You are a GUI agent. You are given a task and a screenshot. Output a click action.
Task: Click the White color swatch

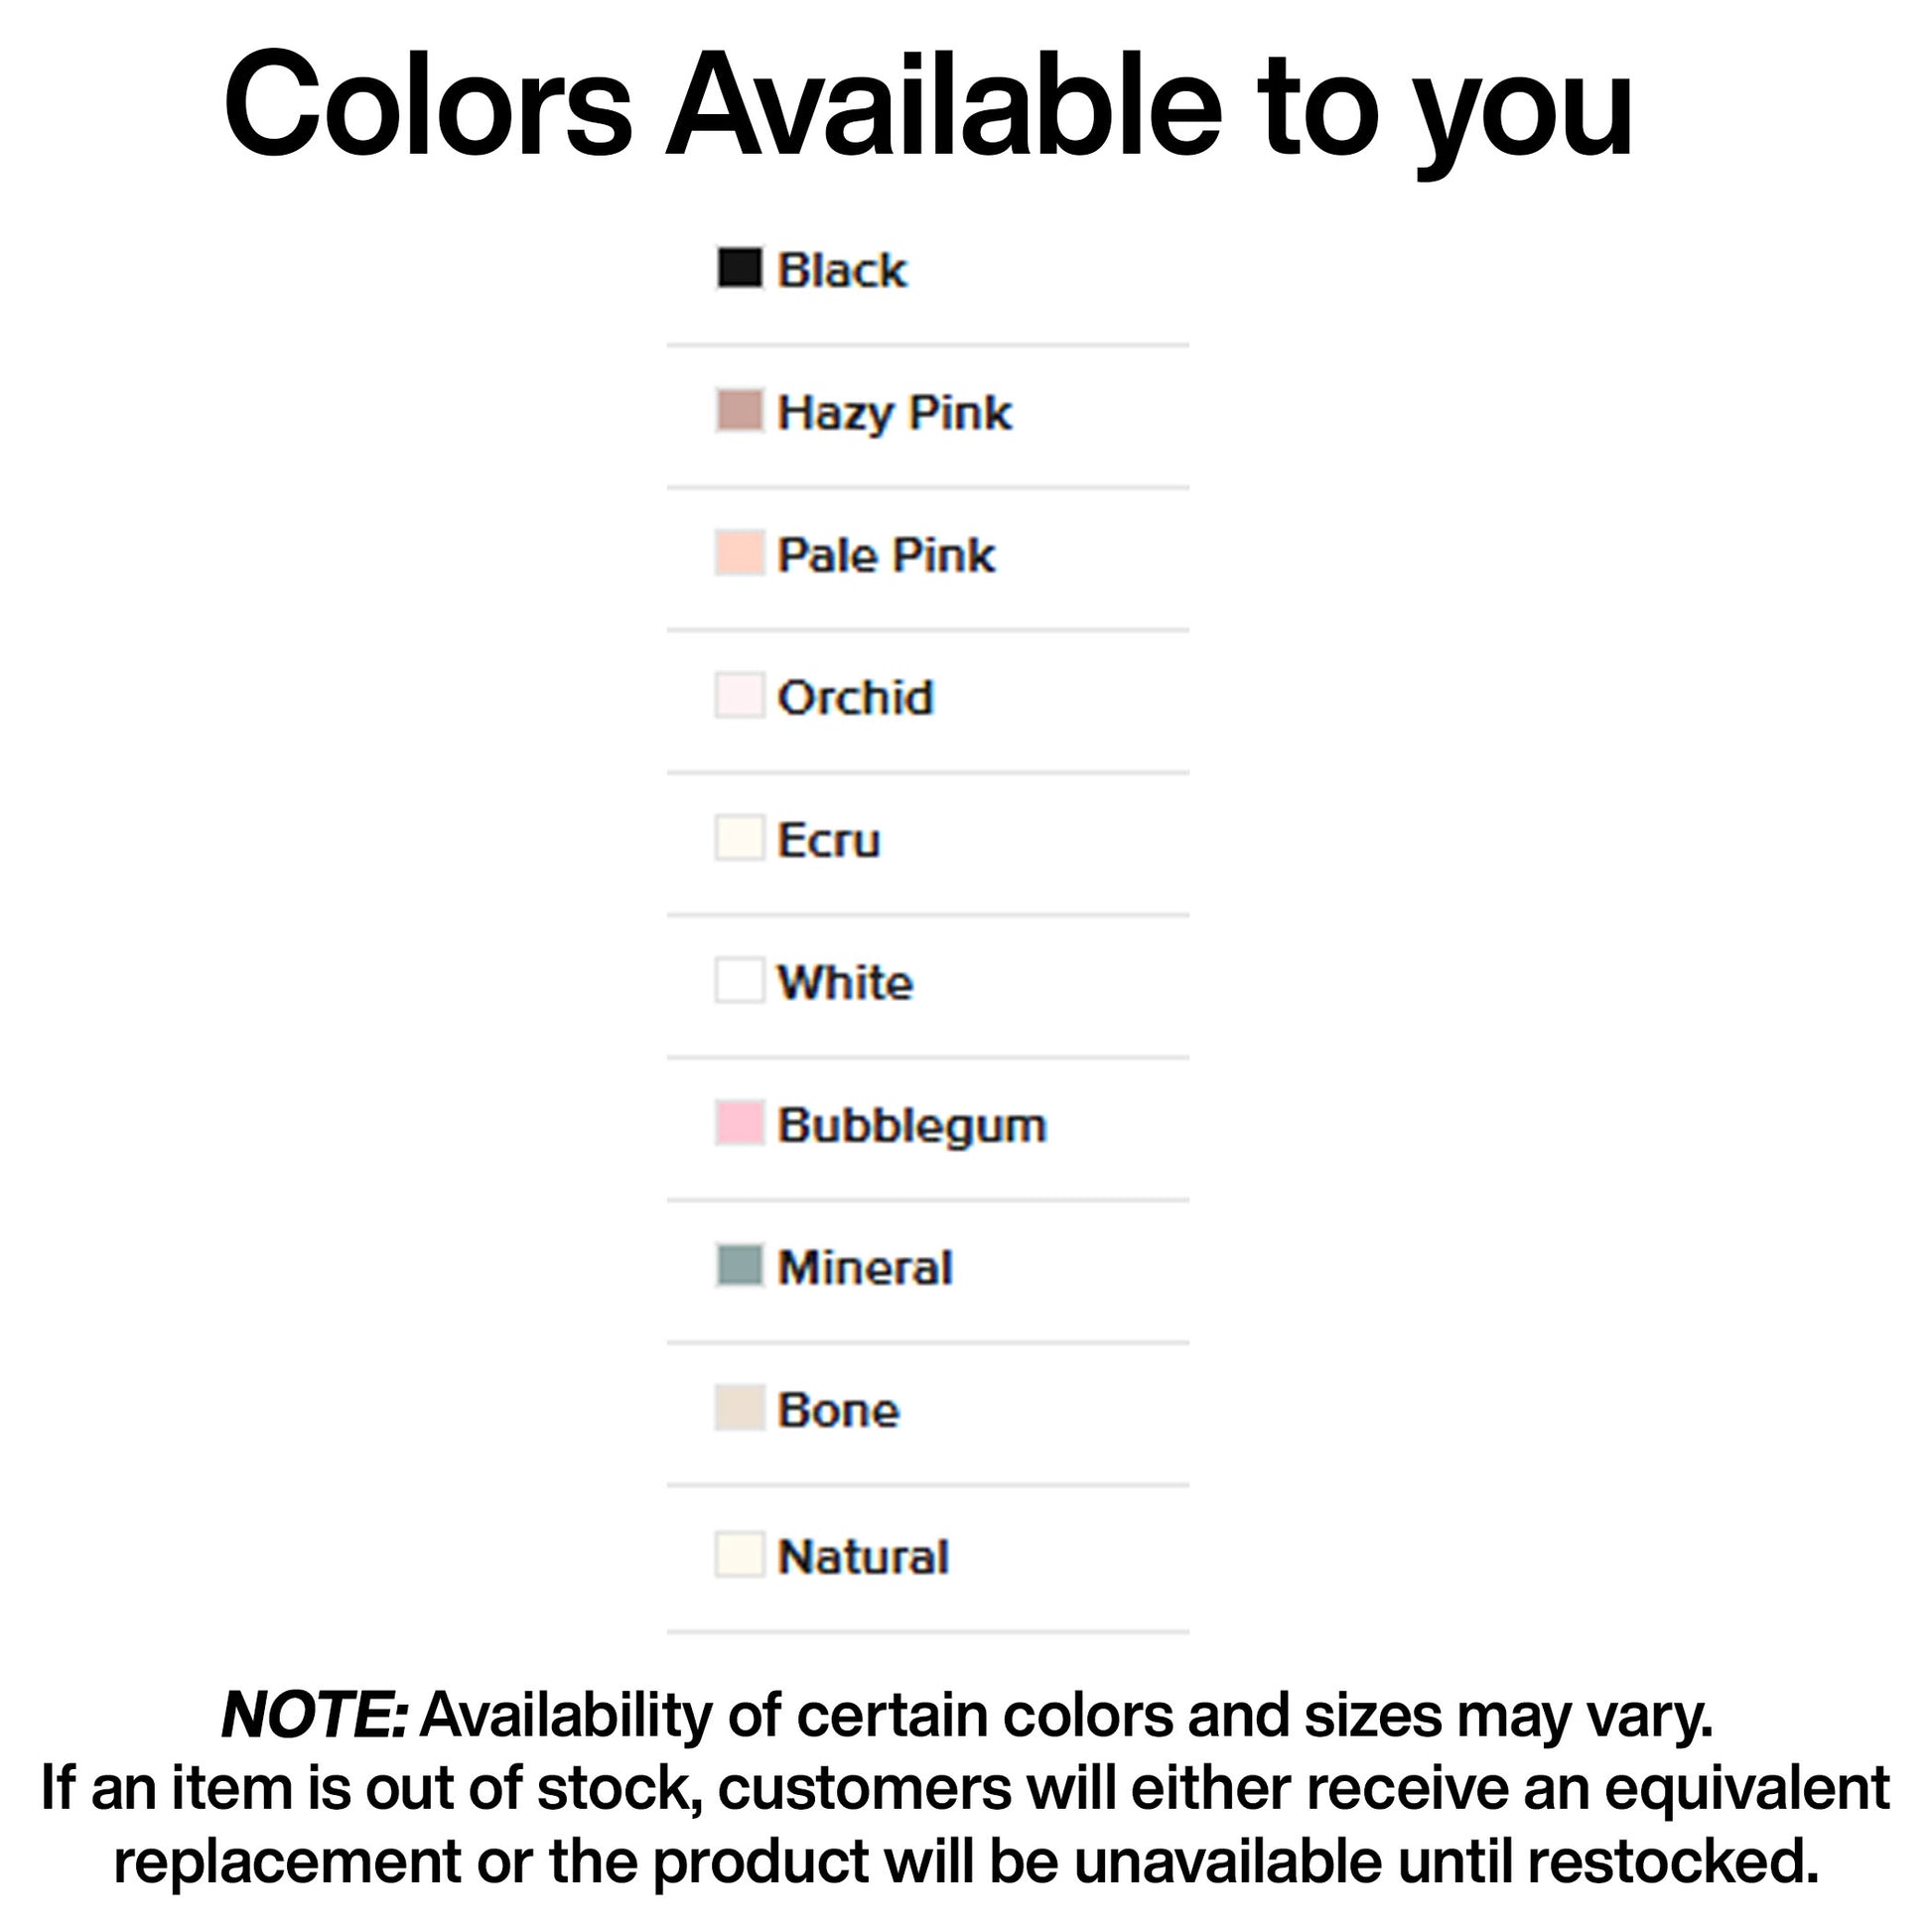coord(739,980)
